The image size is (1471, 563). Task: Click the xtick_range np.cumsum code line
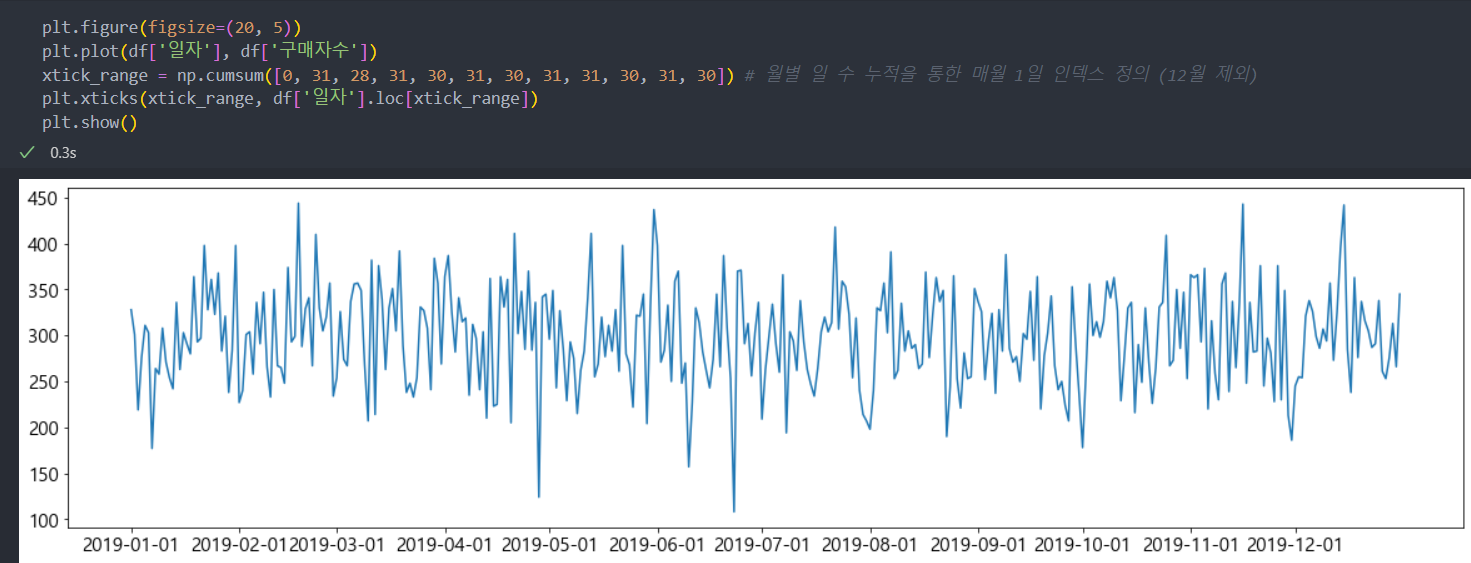coord(389,74)
